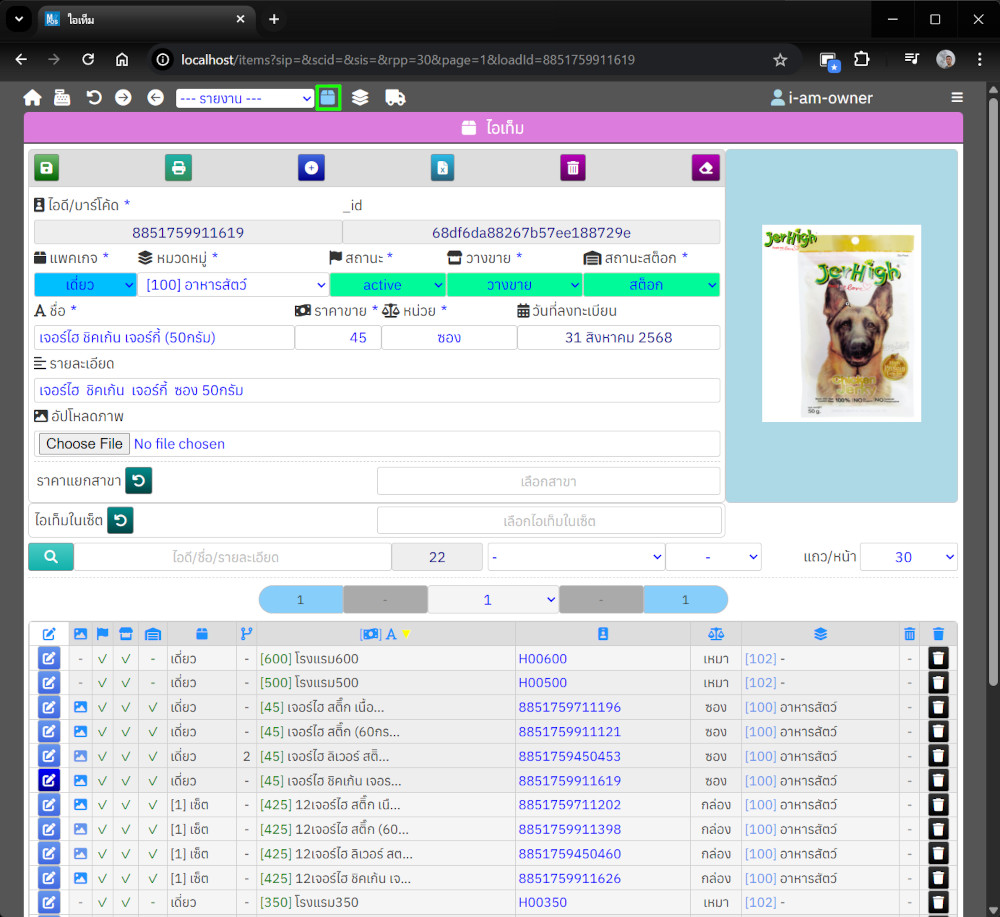The image size is (1000, 917).
Task: Click the Choose File upload button
Action: click(x=84, y=444)
